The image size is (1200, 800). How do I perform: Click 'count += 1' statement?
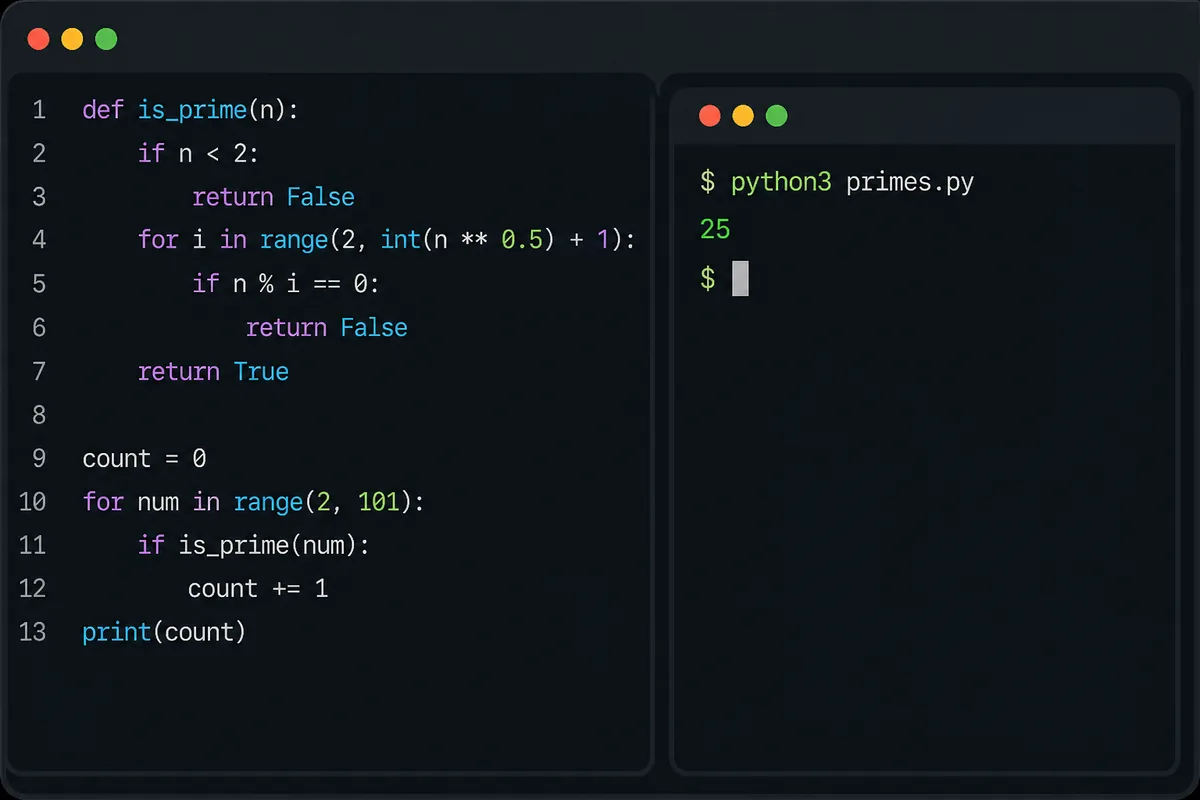258,588
